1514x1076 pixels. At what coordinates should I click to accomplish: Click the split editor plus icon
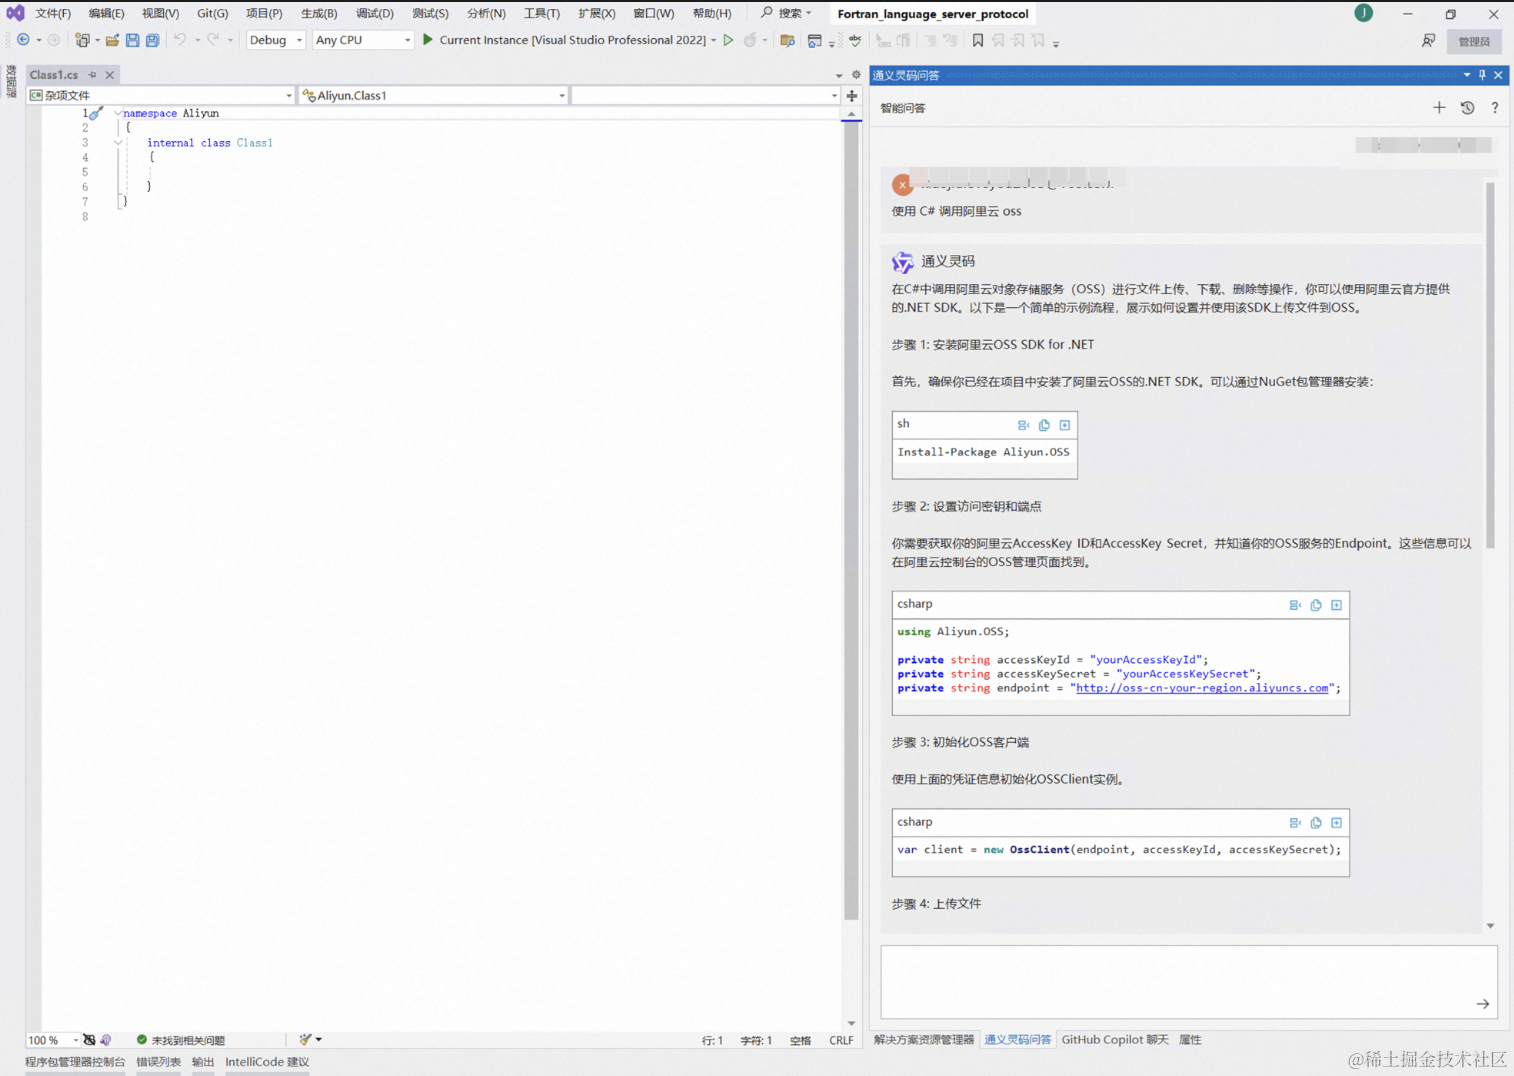click(852, 96)
